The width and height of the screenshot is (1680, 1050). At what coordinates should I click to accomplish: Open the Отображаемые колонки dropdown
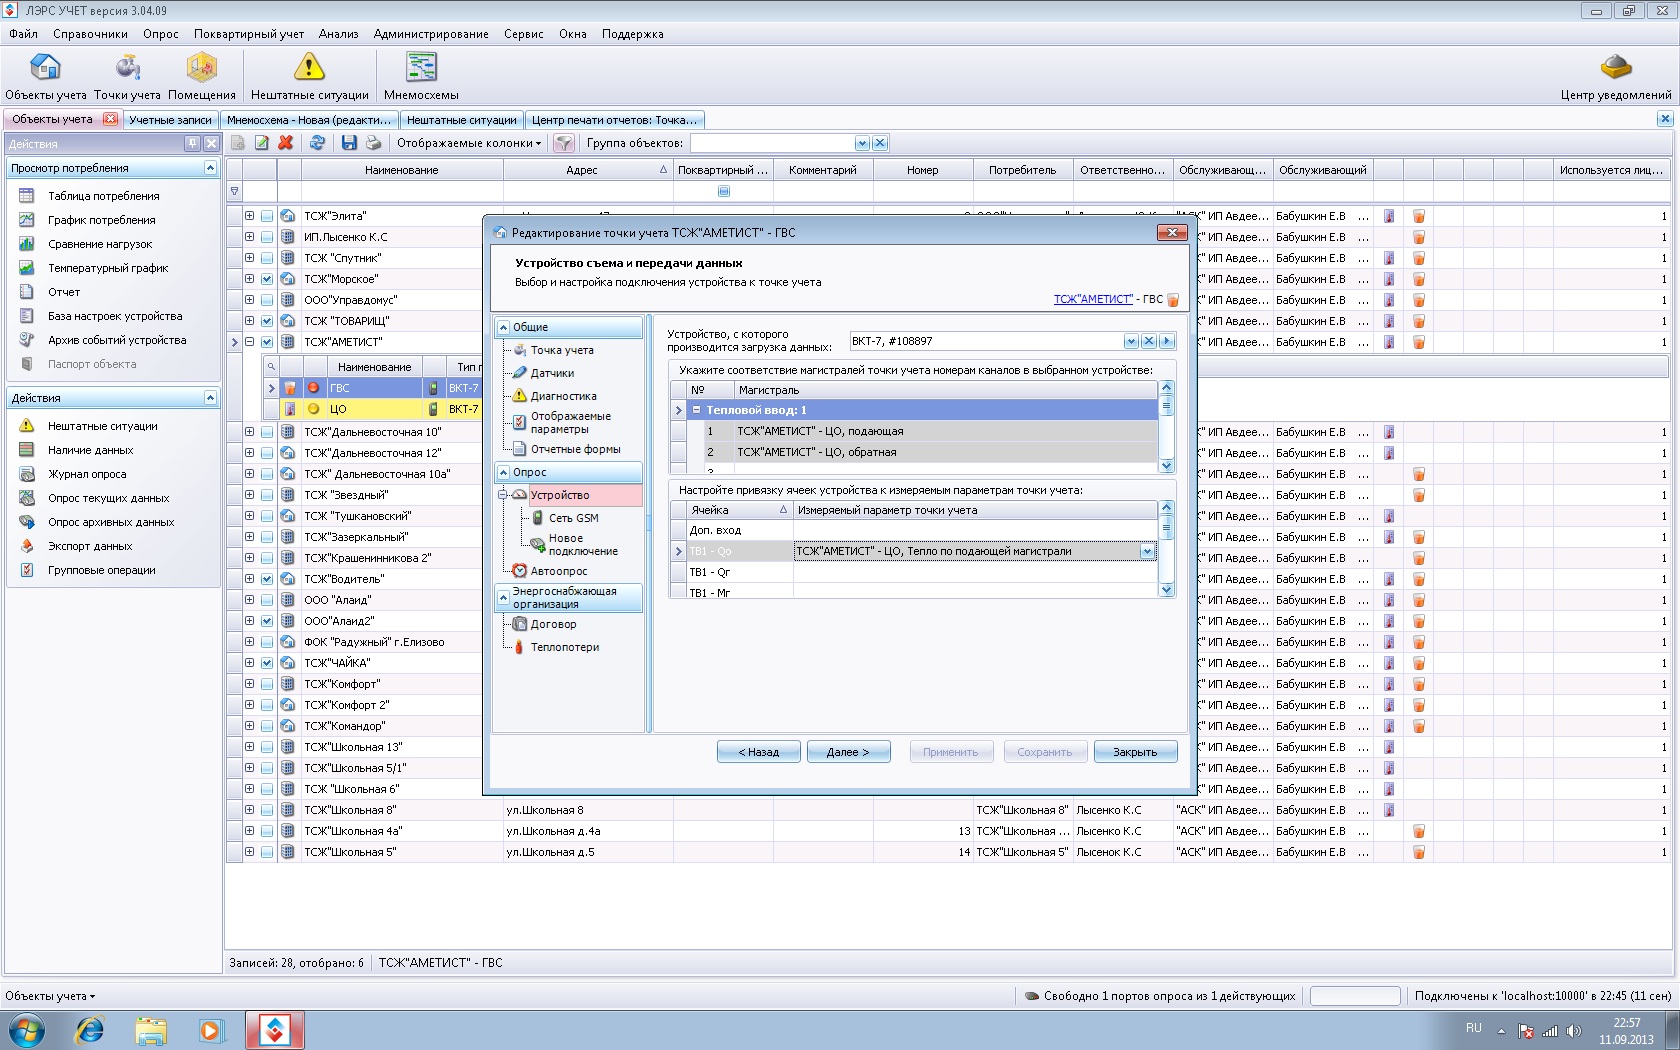469,143
